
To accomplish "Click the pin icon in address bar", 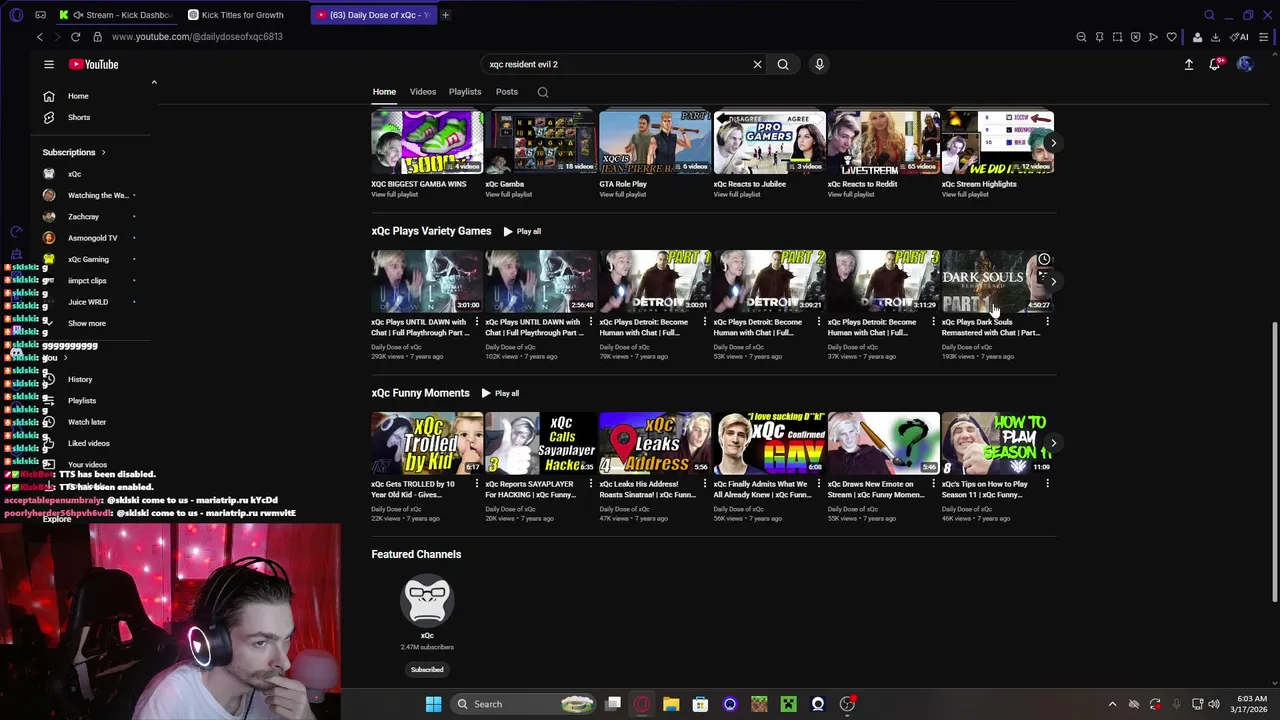I will click(x=1099, y=37).
